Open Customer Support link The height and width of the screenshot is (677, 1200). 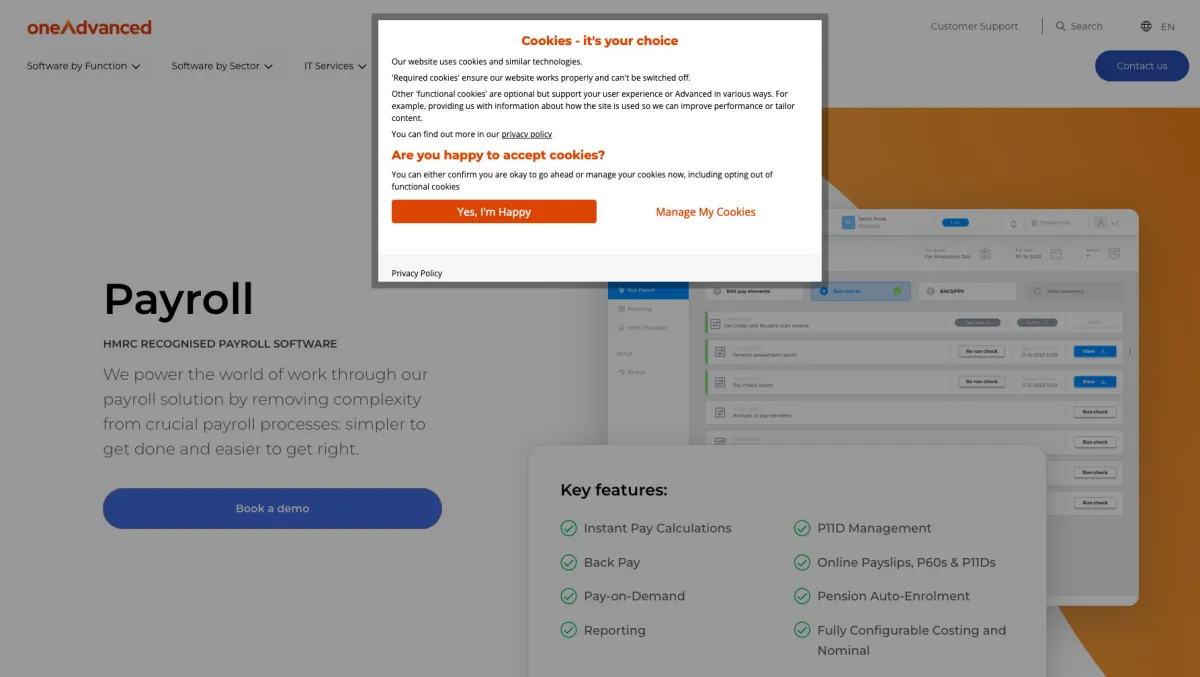974,27
